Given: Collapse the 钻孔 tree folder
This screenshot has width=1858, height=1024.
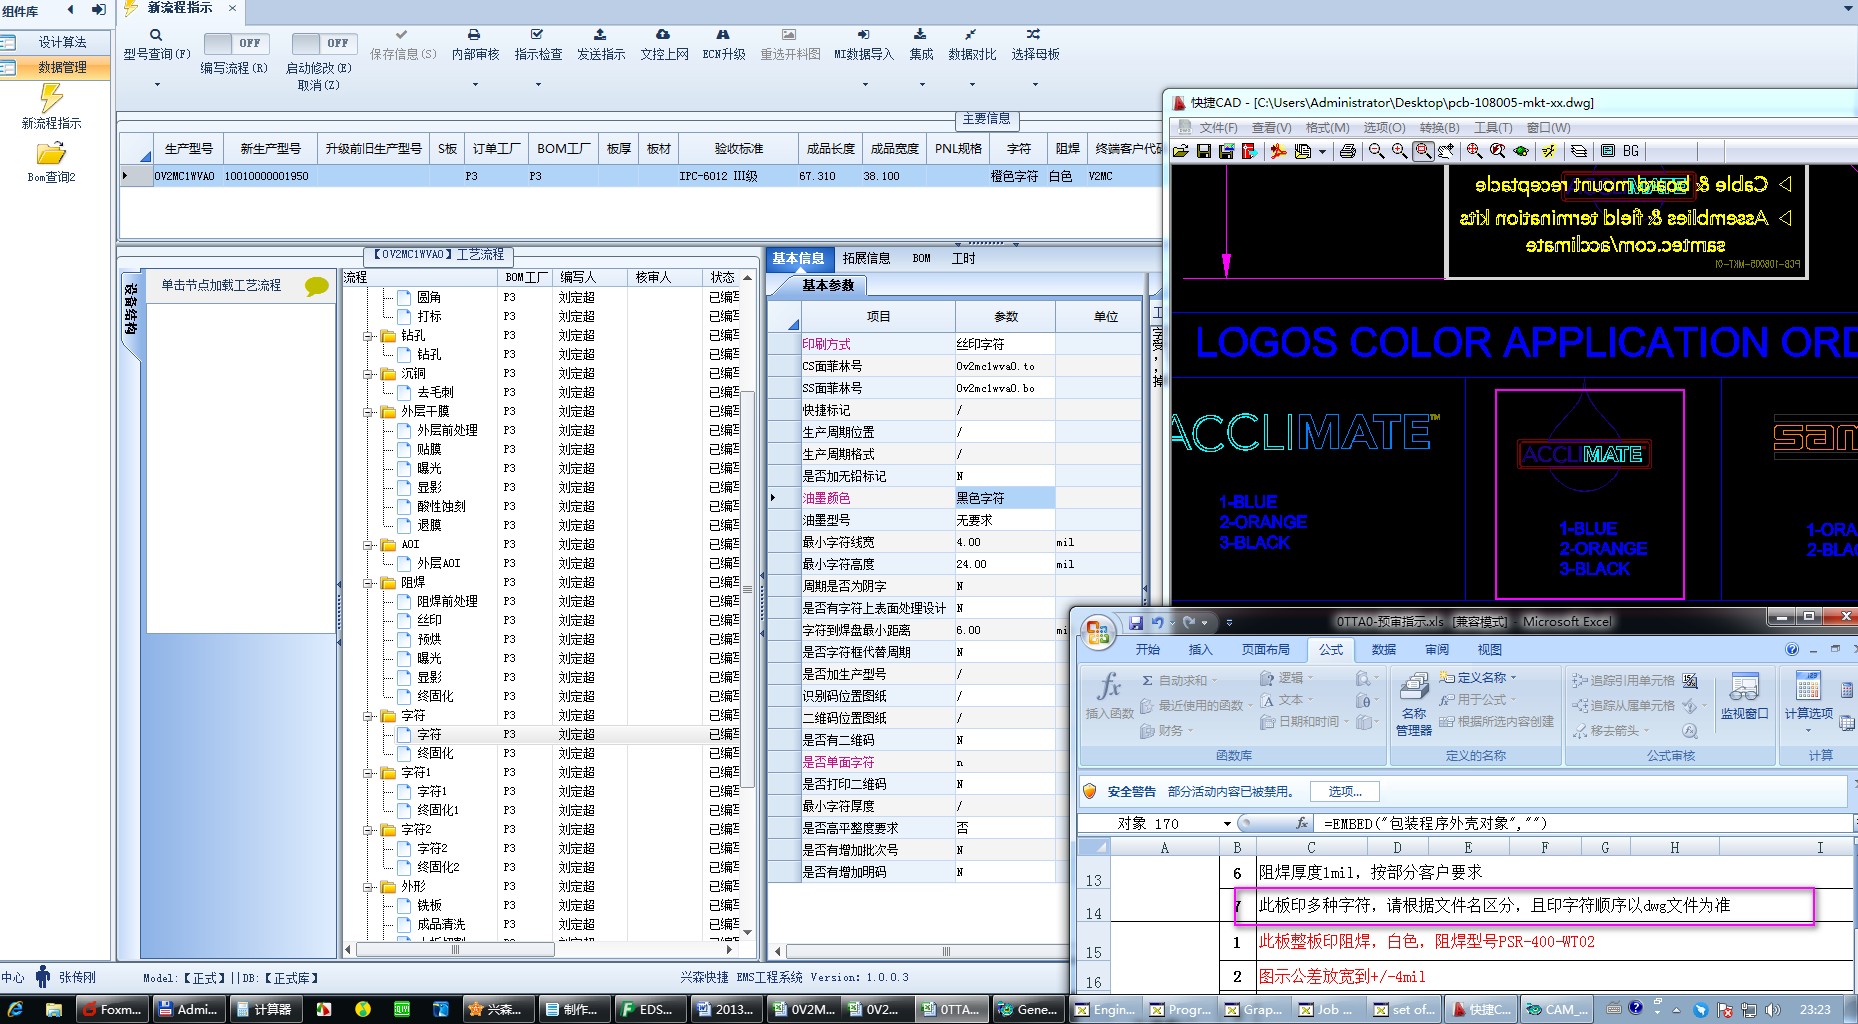Looking at the screenshot, I should tap(369, 336).
